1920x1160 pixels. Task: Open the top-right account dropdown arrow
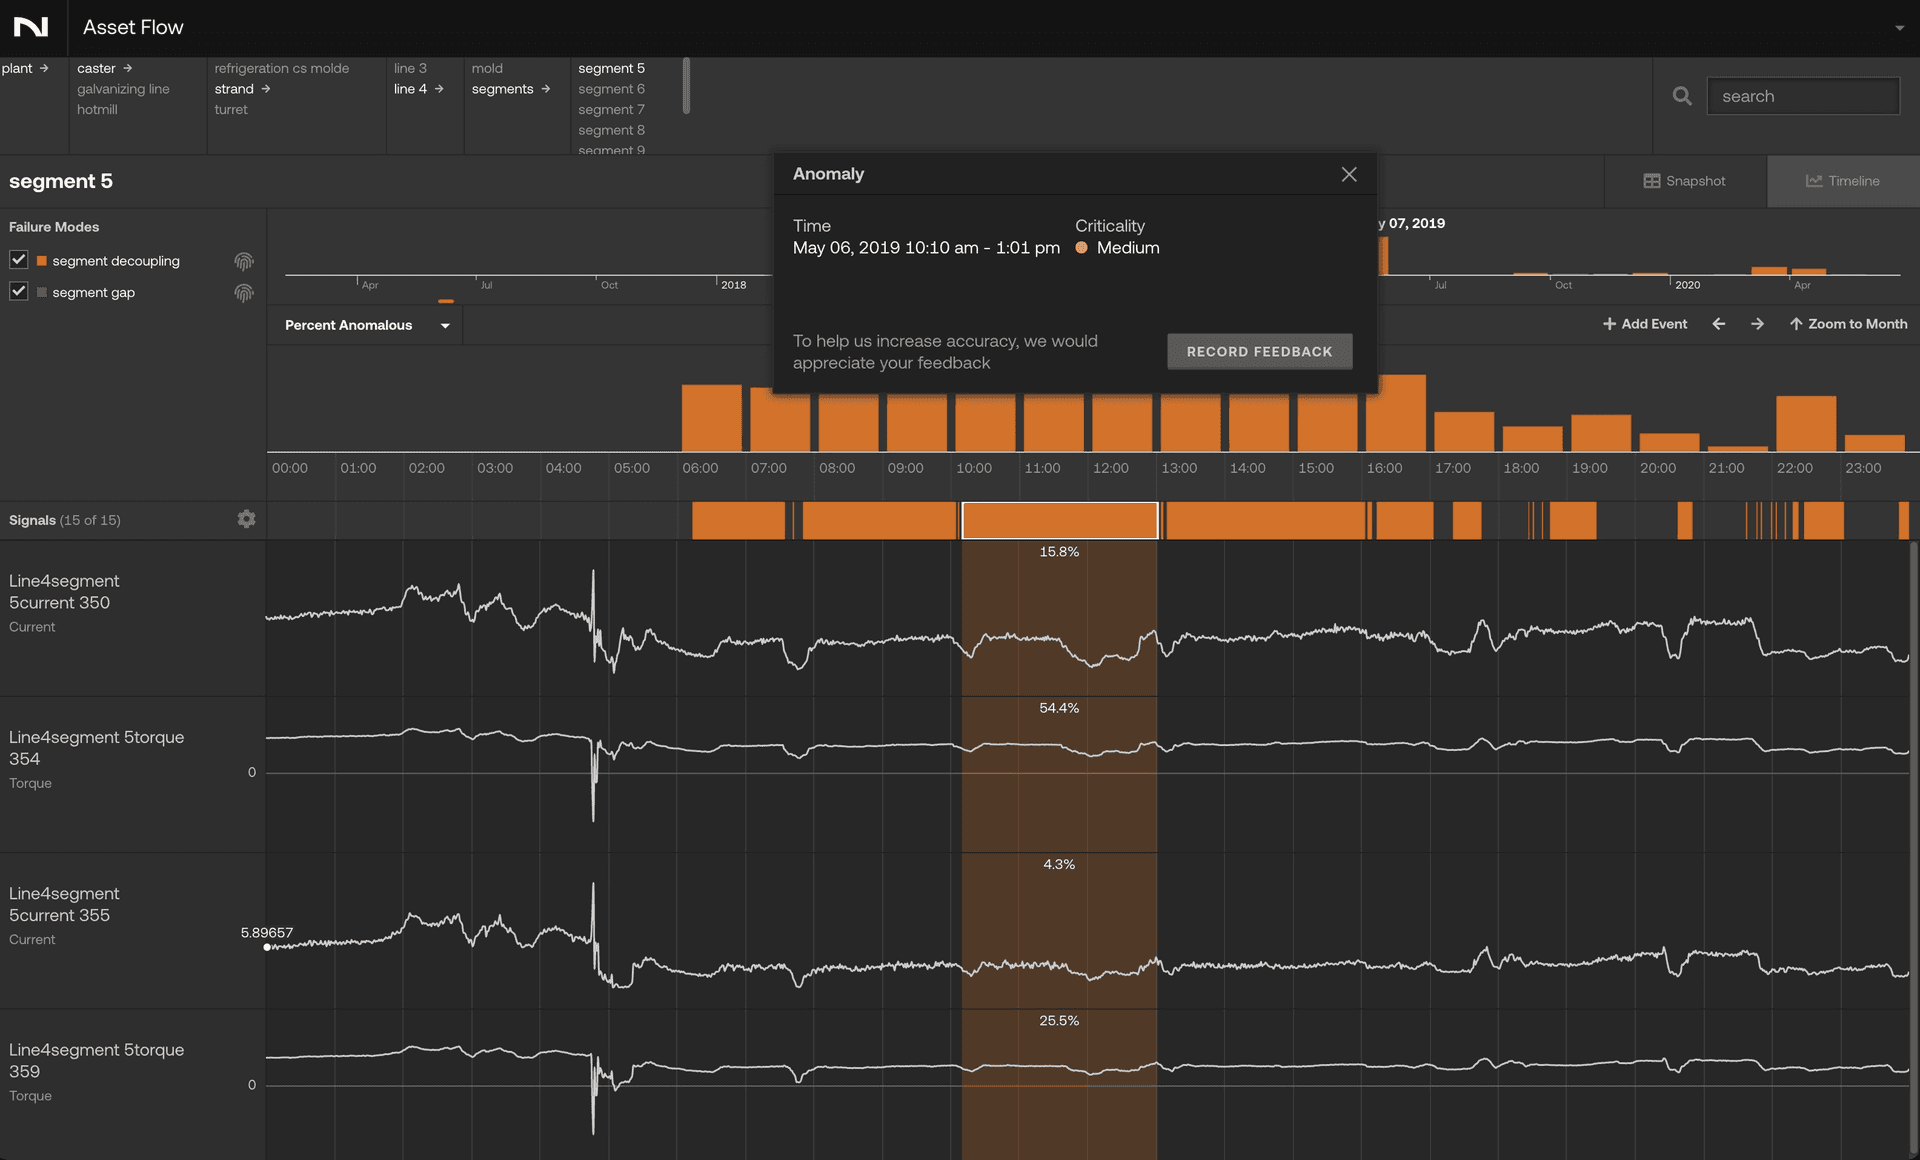[1899, 28]
